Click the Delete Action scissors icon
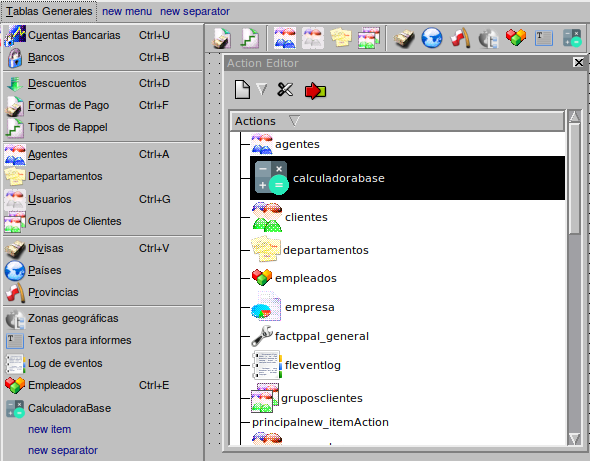The width and height of the screenshot is (590, 461). coord(285,90)
